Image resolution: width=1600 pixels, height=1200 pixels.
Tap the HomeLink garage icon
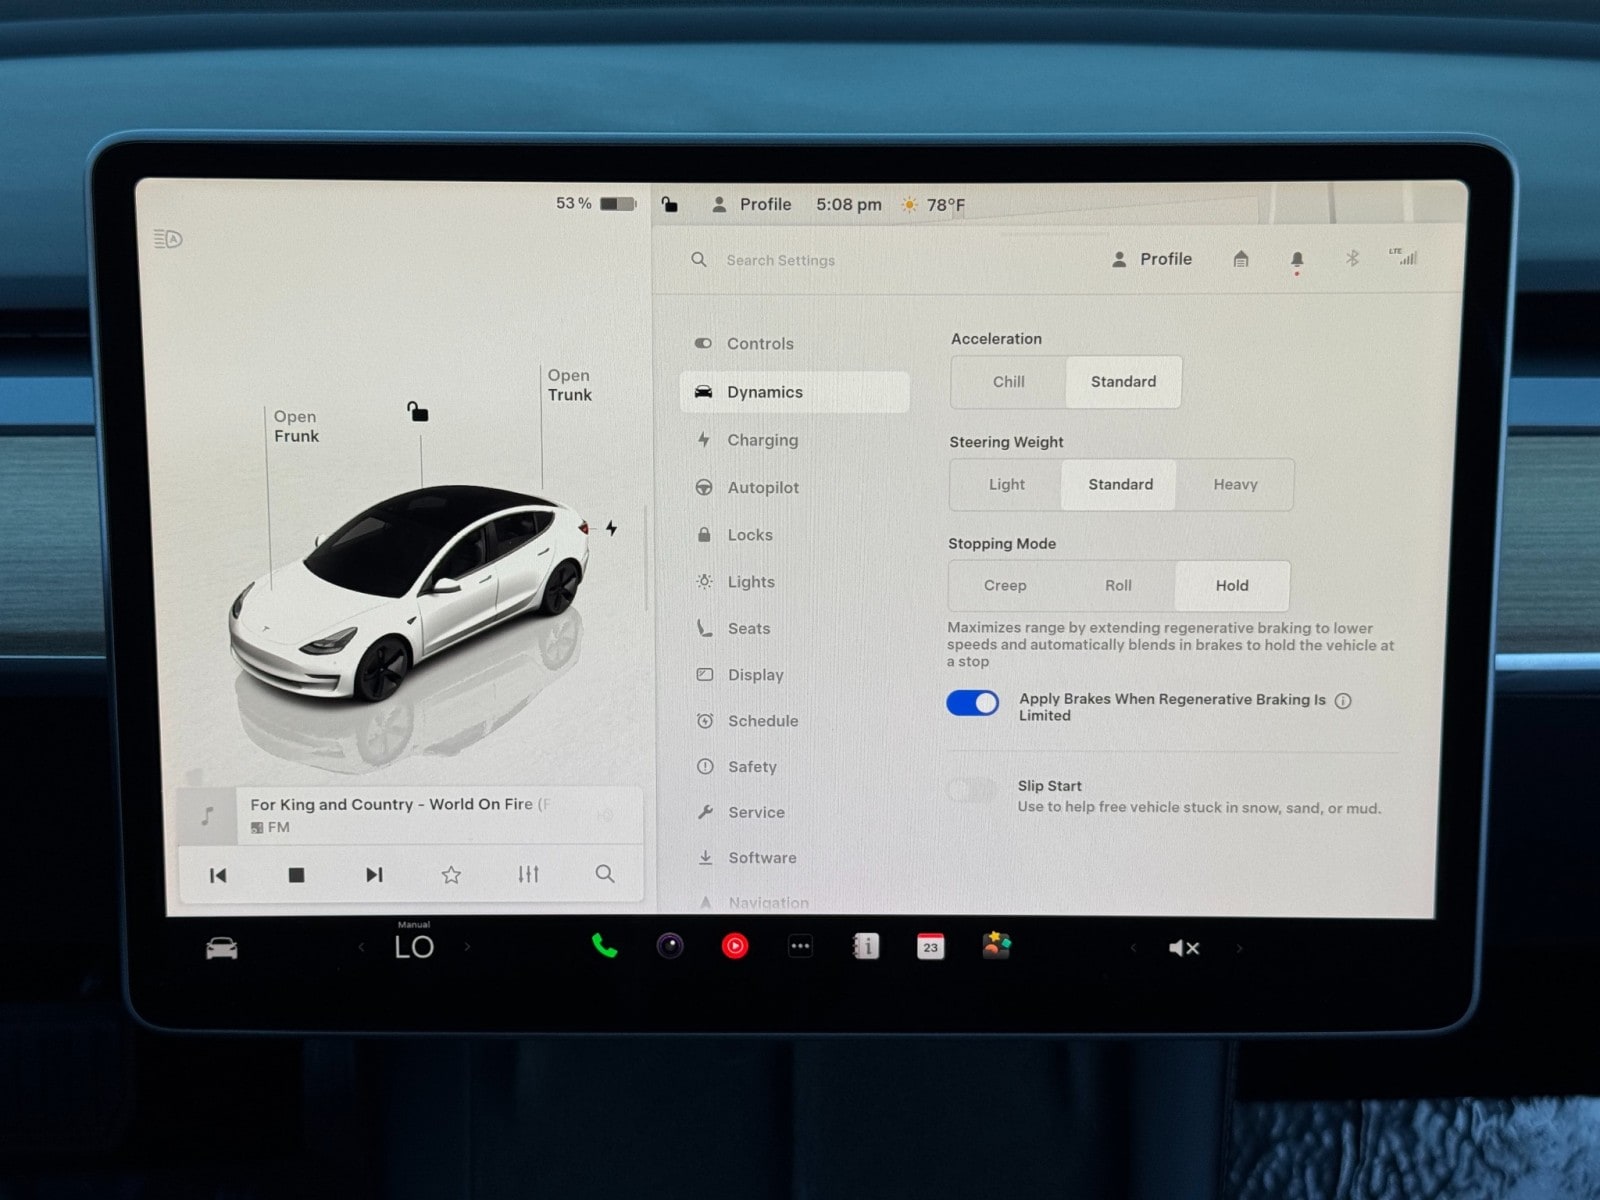pyautogui.click(x=1241, y=259)
